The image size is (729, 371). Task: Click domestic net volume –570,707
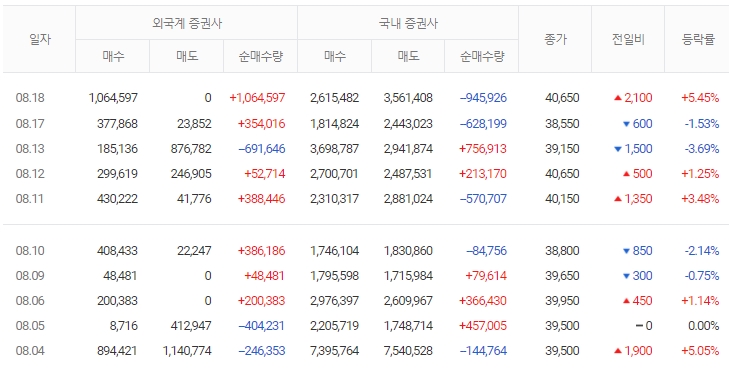(483, 199)
